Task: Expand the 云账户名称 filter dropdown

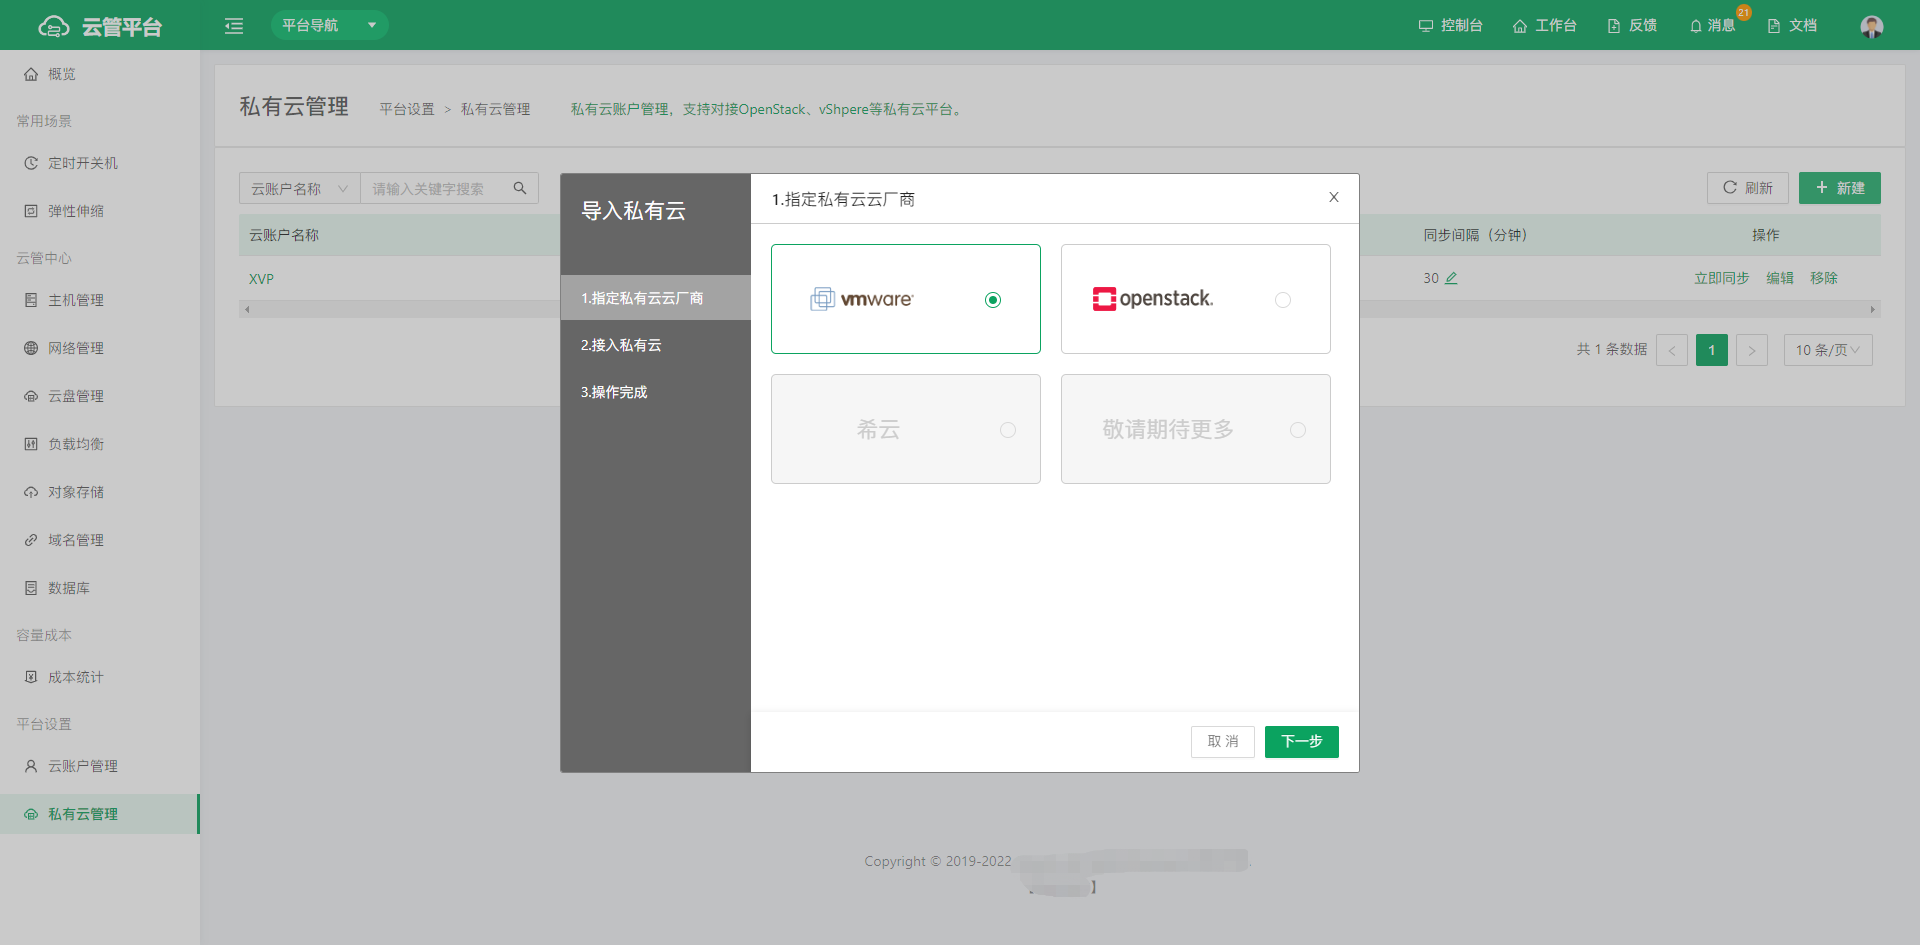Action: coord(299,188)
